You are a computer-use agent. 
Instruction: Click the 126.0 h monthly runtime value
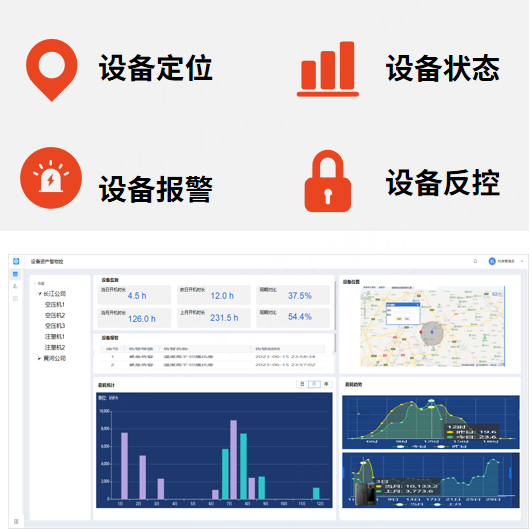(x=142, y=319)
